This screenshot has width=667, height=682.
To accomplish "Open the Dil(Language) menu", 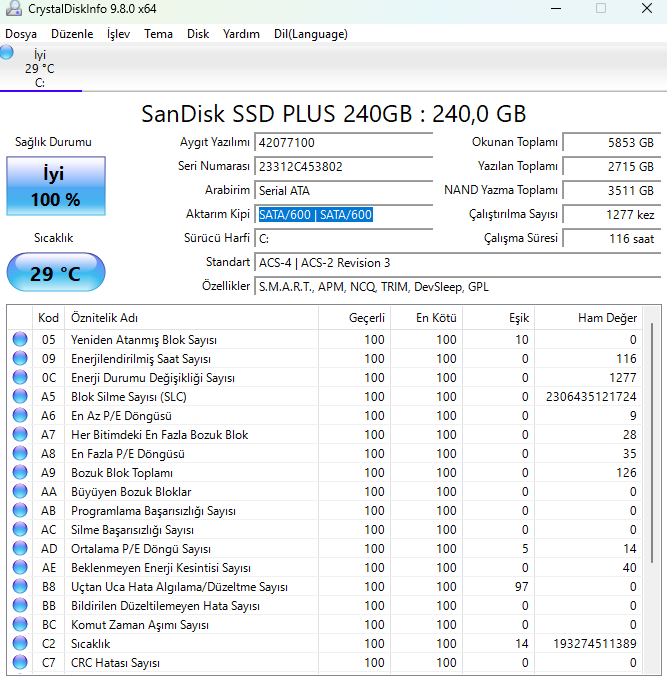I will point(310,34).
